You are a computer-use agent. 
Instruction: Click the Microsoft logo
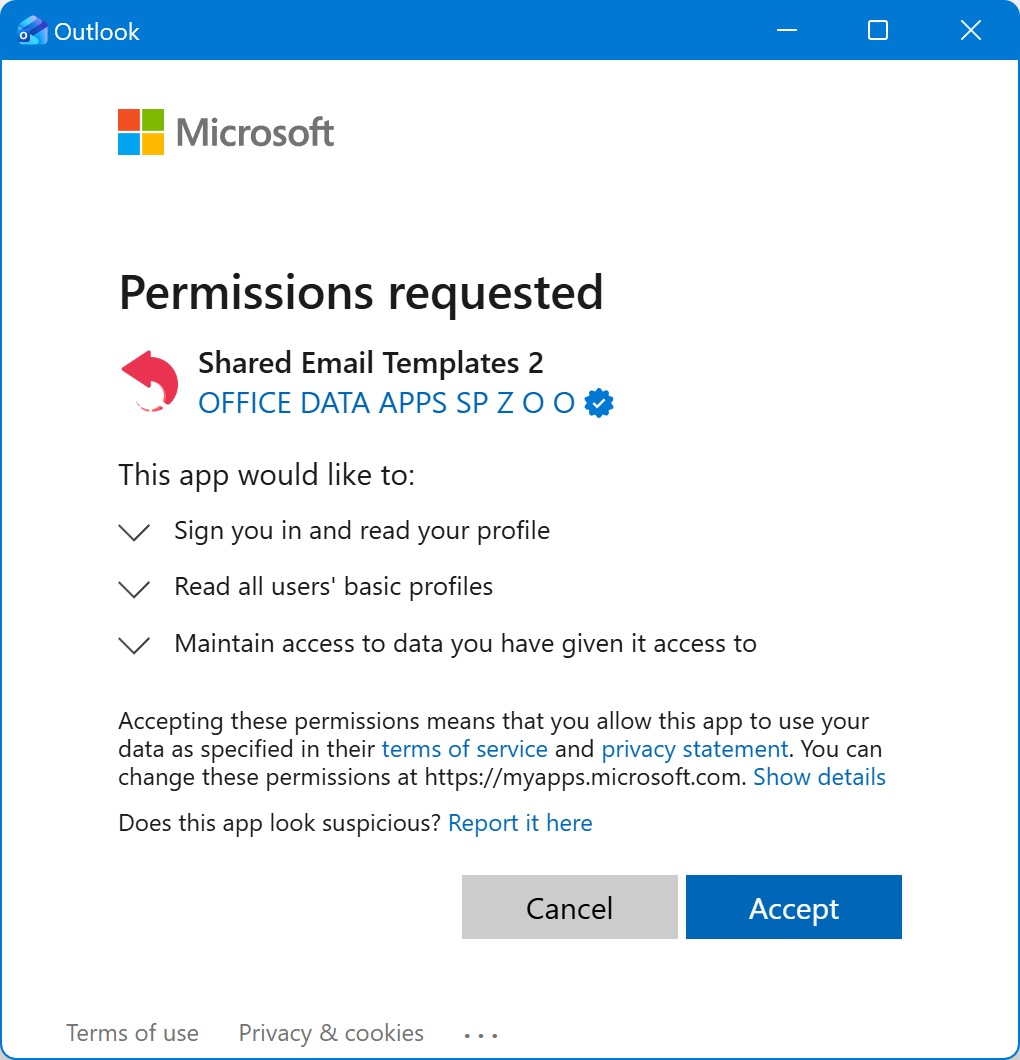click(225, 131)
